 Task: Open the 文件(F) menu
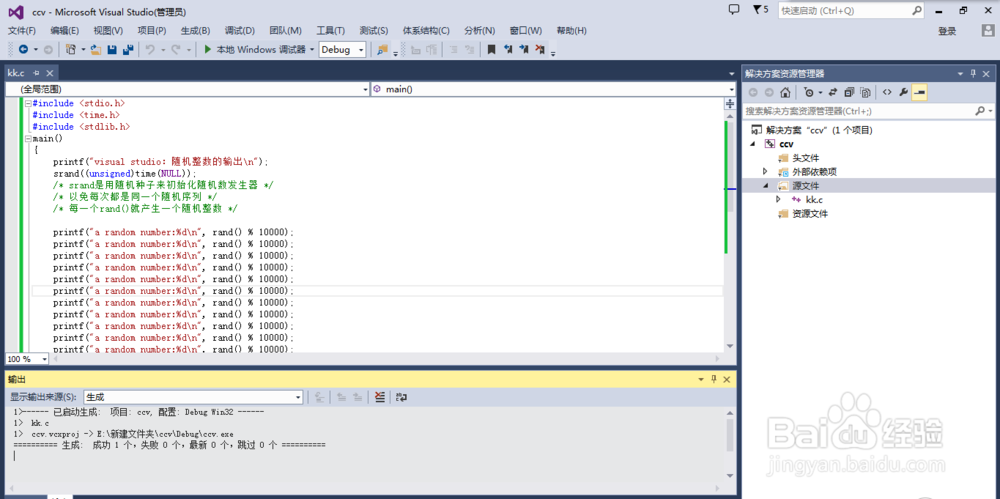tap(22, 31)
